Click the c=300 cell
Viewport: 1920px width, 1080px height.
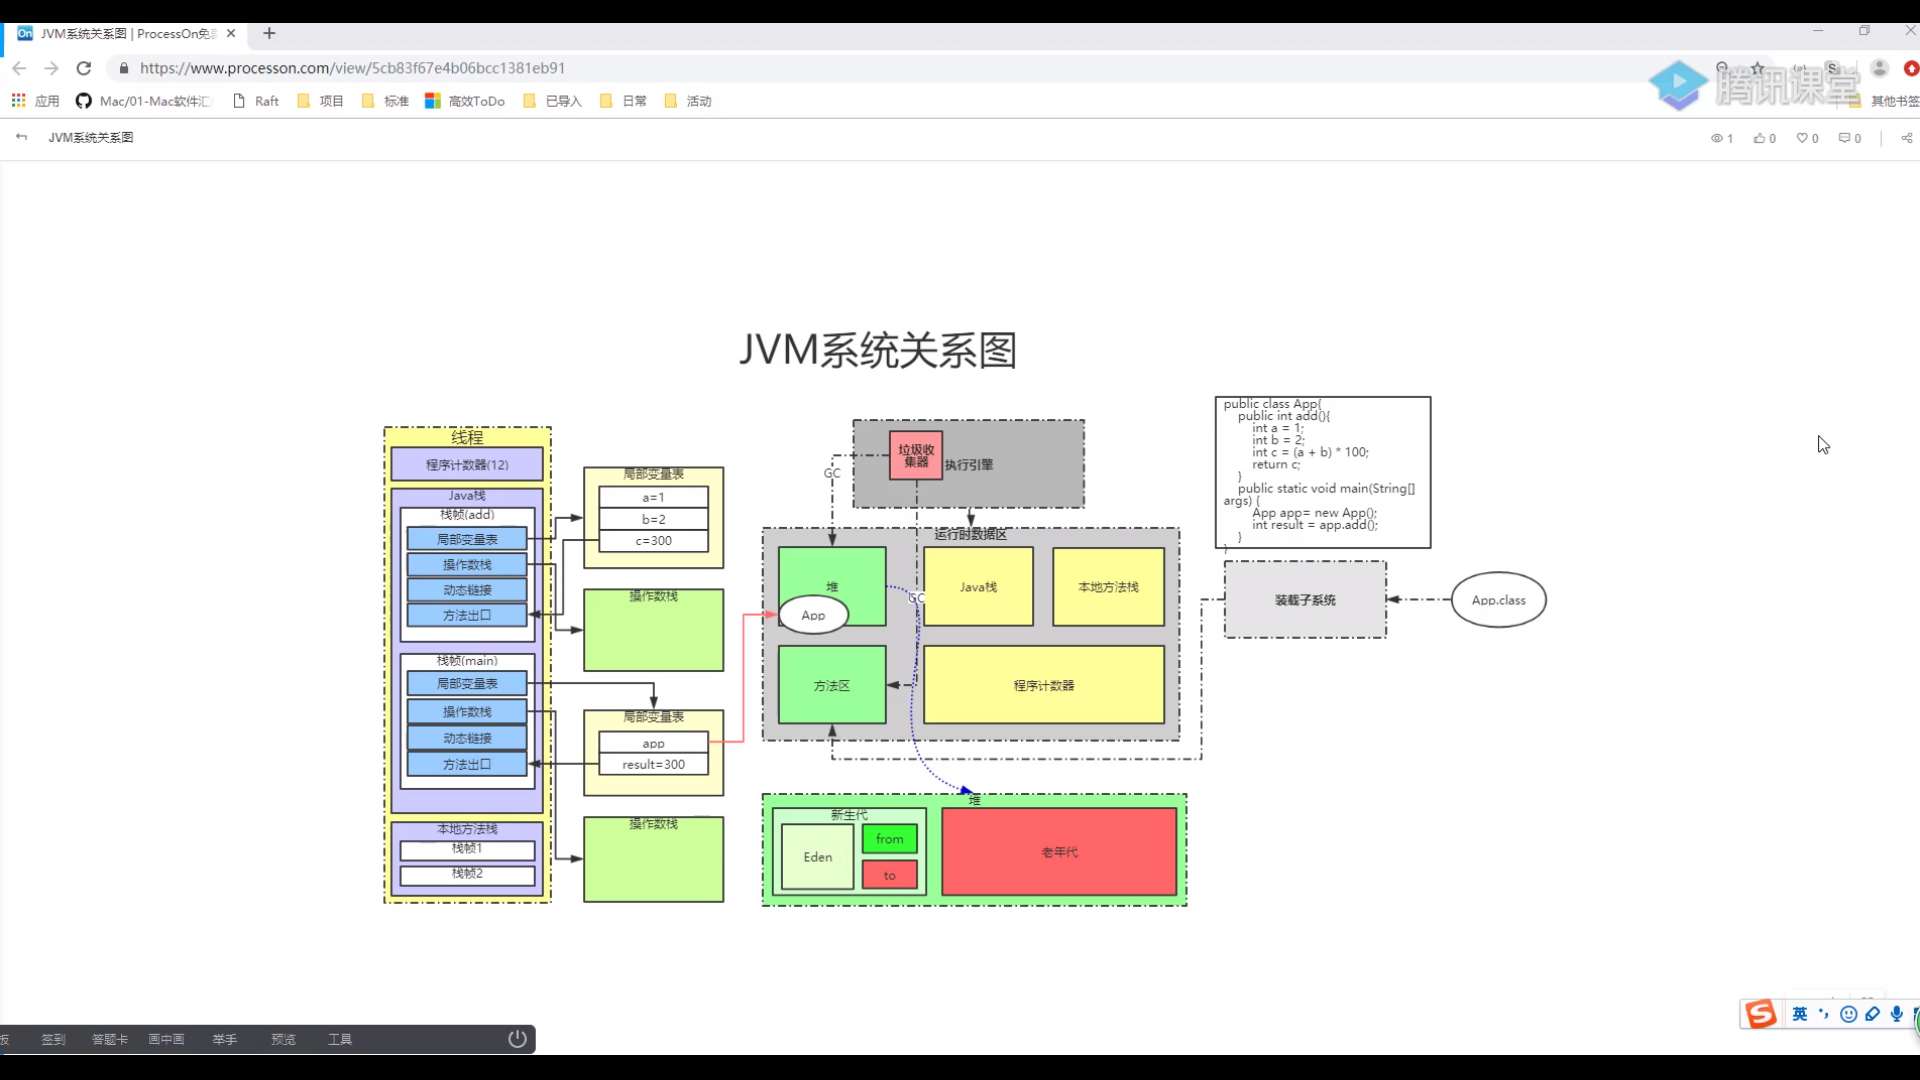[x=653, y=540]
